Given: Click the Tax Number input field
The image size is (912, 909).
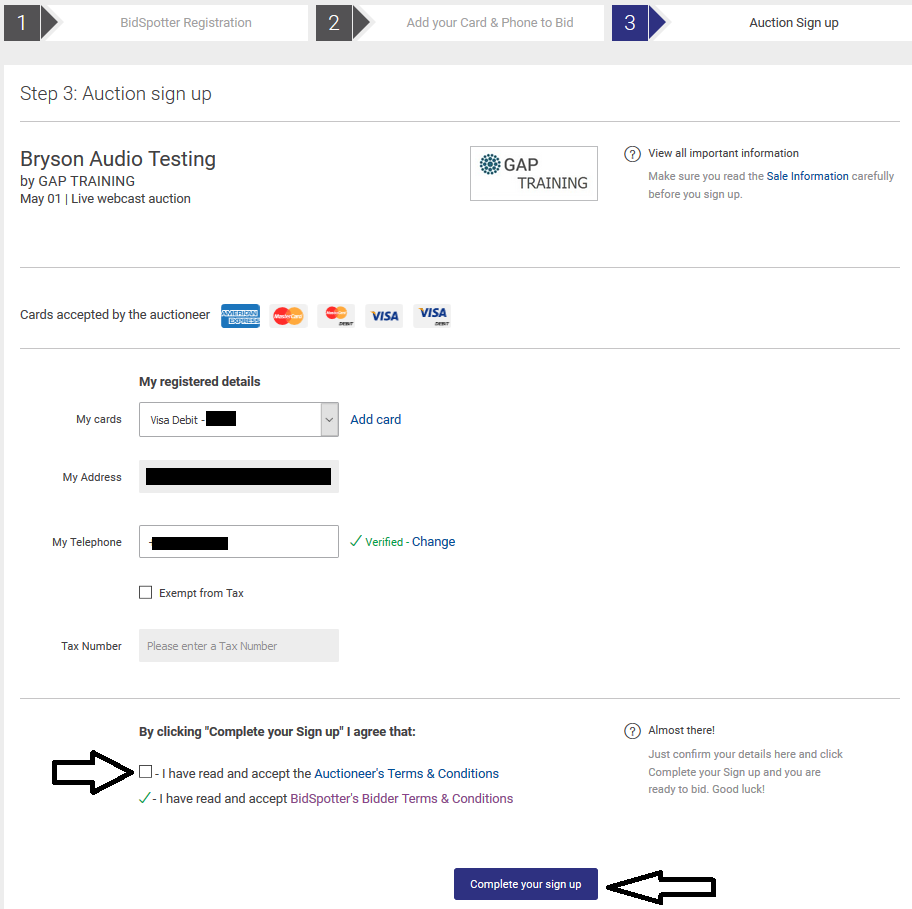Looking at the screenshot, I should (238, 646).
